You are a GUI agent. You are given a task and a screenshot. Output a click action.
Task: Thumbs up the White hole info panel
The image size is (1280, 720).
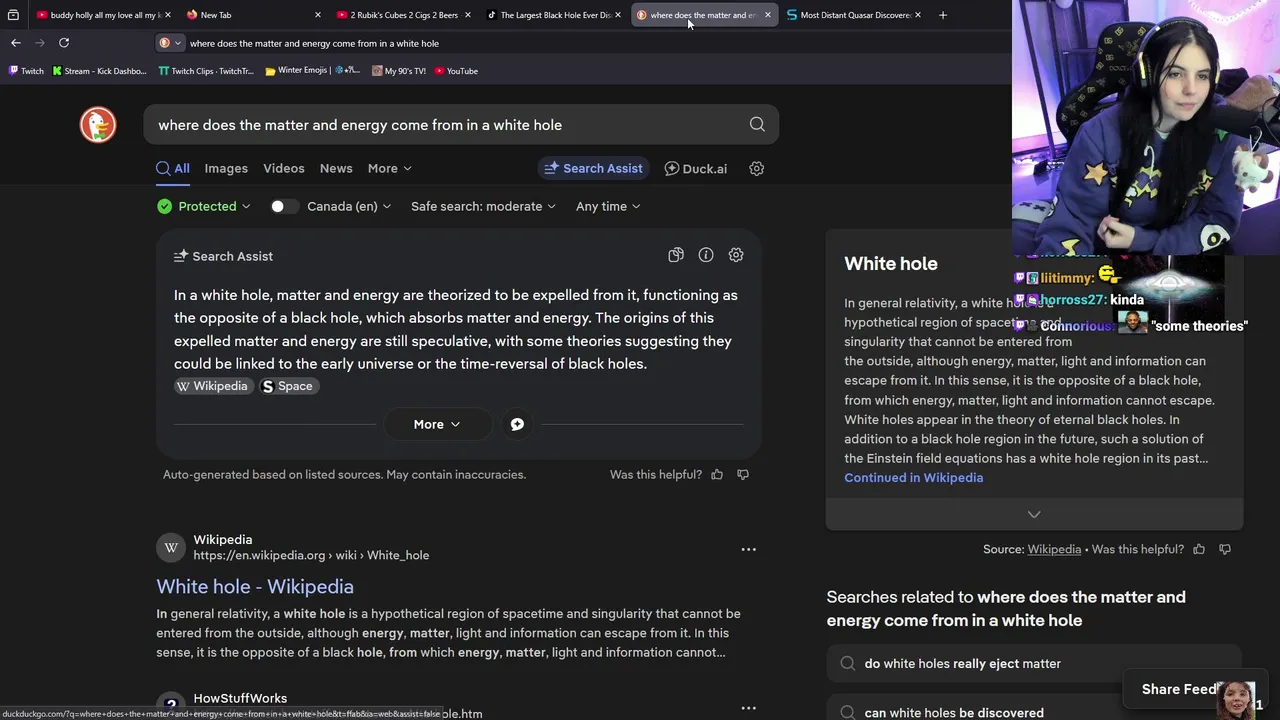coord(1199,549)
